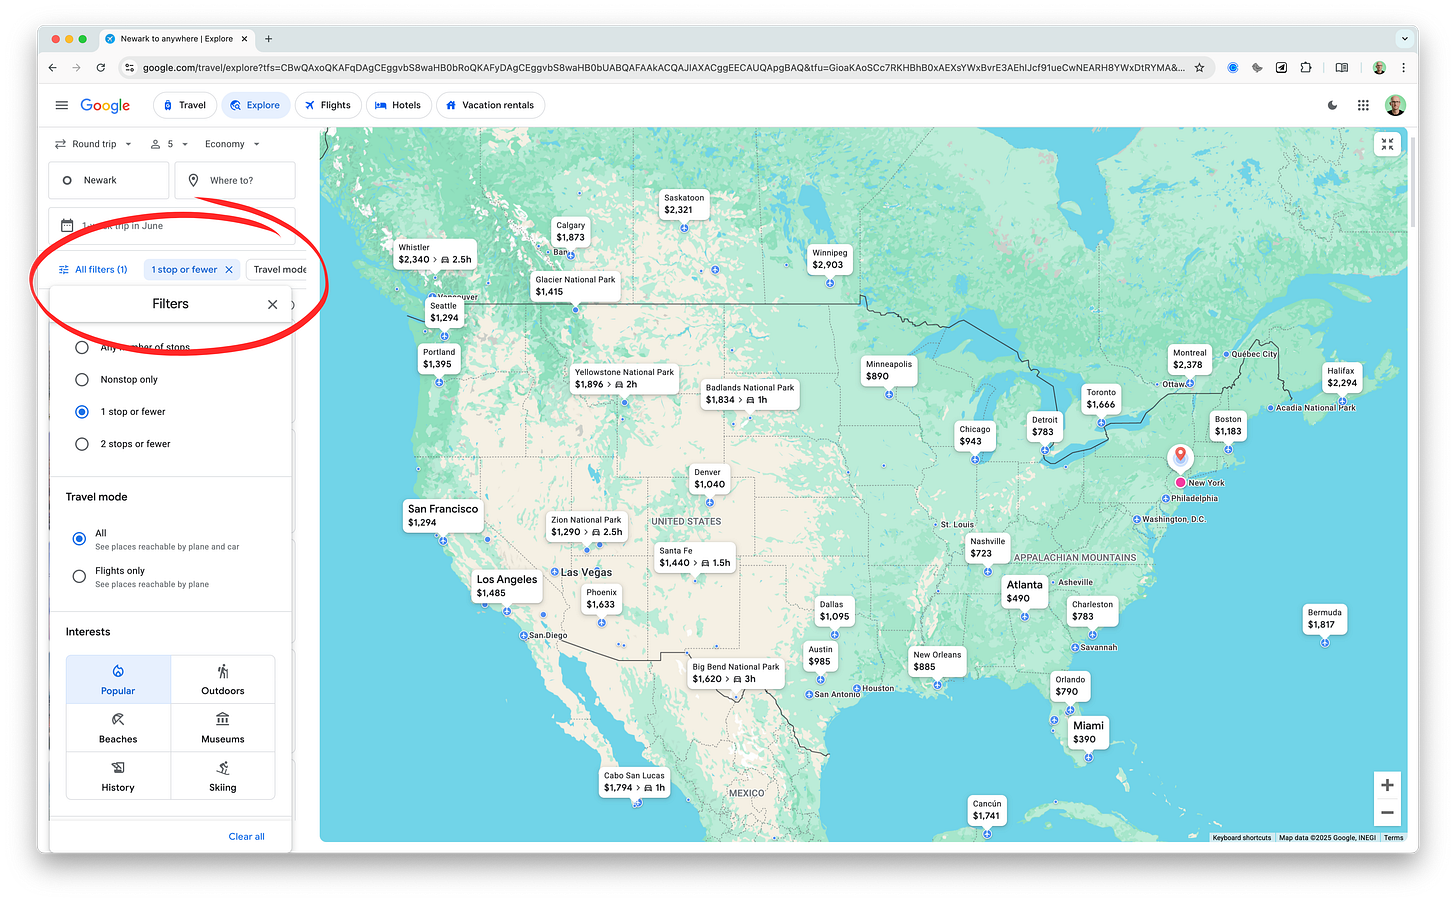Switch to the Explore tab
This screenshot has height=903, width=1456.
click(x=255, y=105)
